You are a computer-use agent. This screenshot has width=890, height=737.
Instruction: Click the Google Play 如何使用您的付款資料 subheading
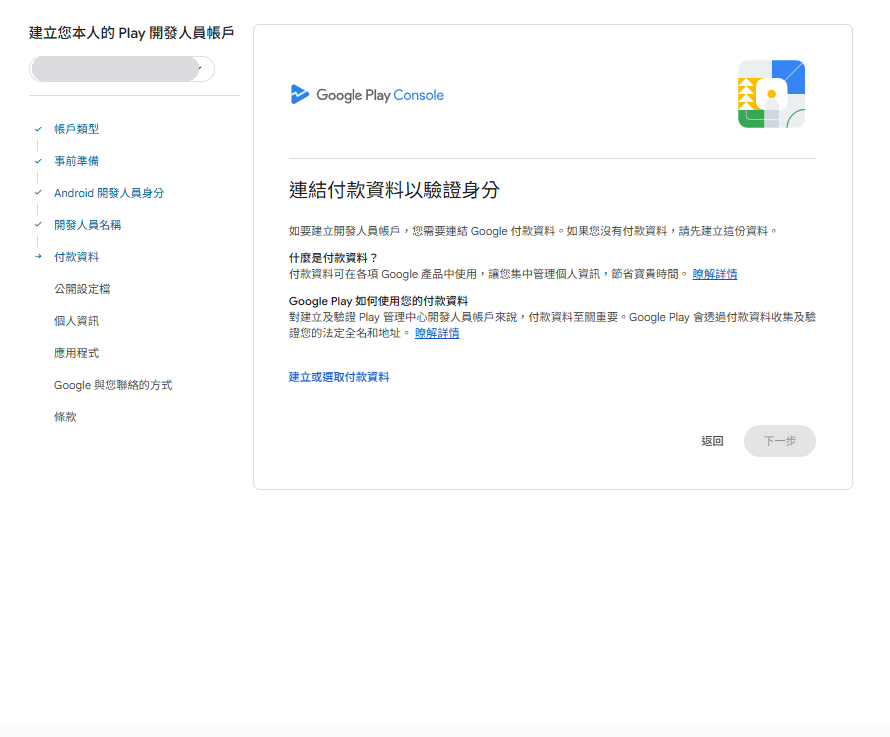coord(379,301)
